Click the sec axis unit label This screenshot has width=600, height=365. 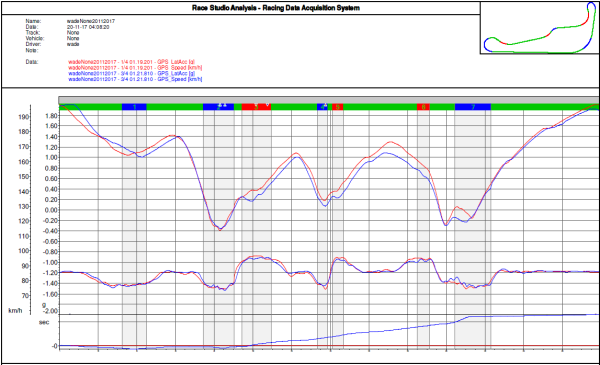[x=44, y=322]
